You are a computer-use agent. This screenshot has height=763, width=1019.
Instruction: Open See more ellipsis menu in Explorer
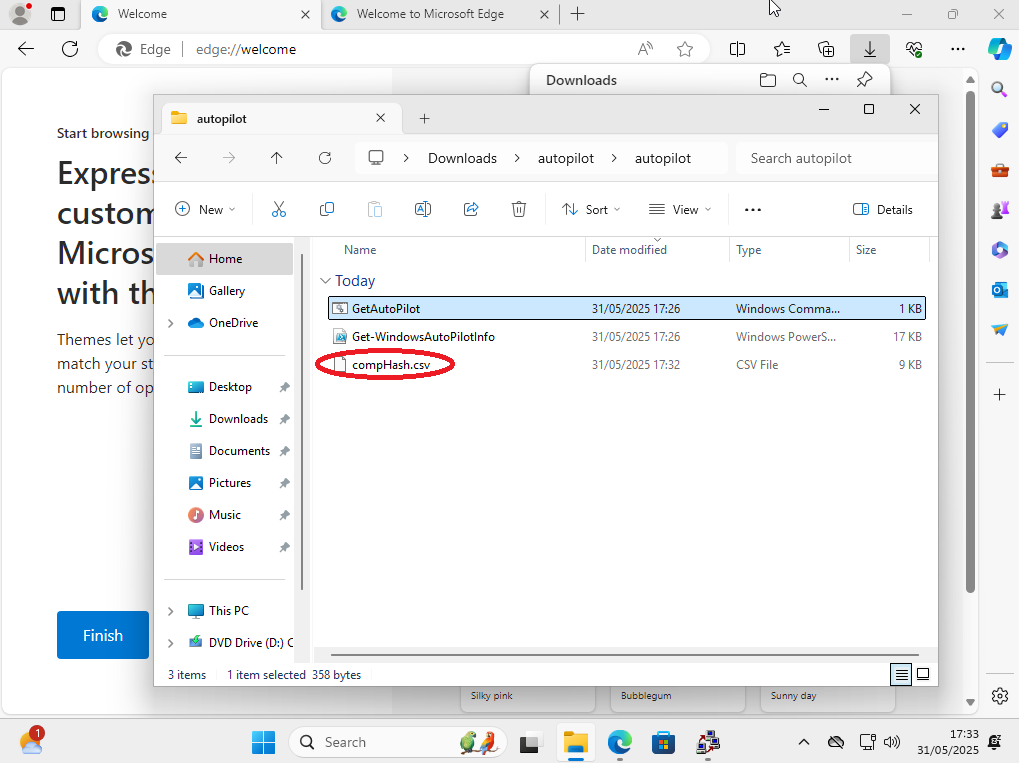(x=753, y=209)
